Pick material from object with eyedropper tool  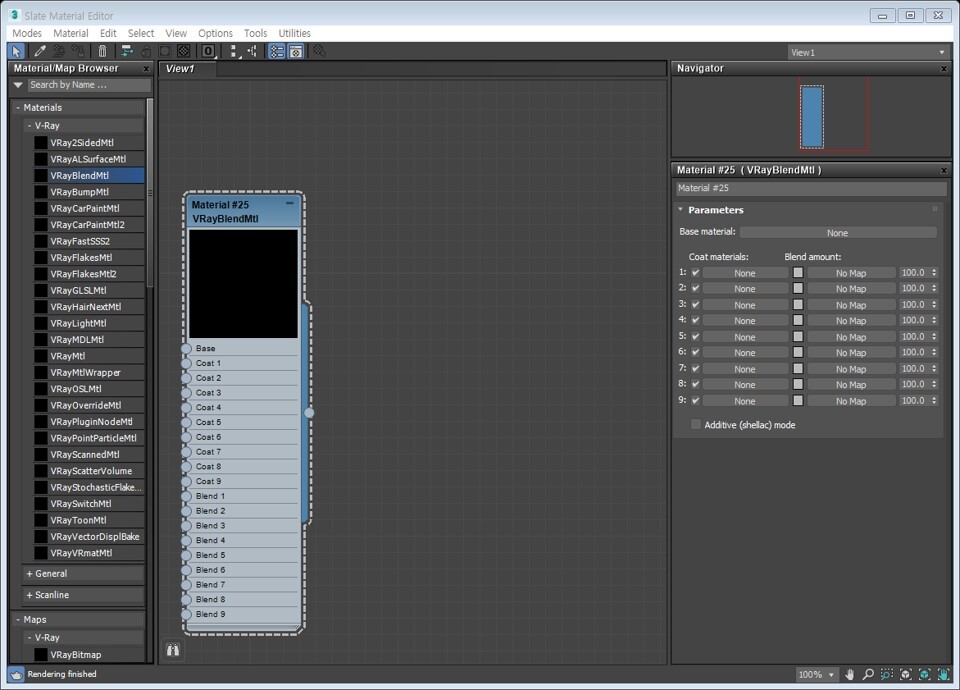[x=40, y=51]
